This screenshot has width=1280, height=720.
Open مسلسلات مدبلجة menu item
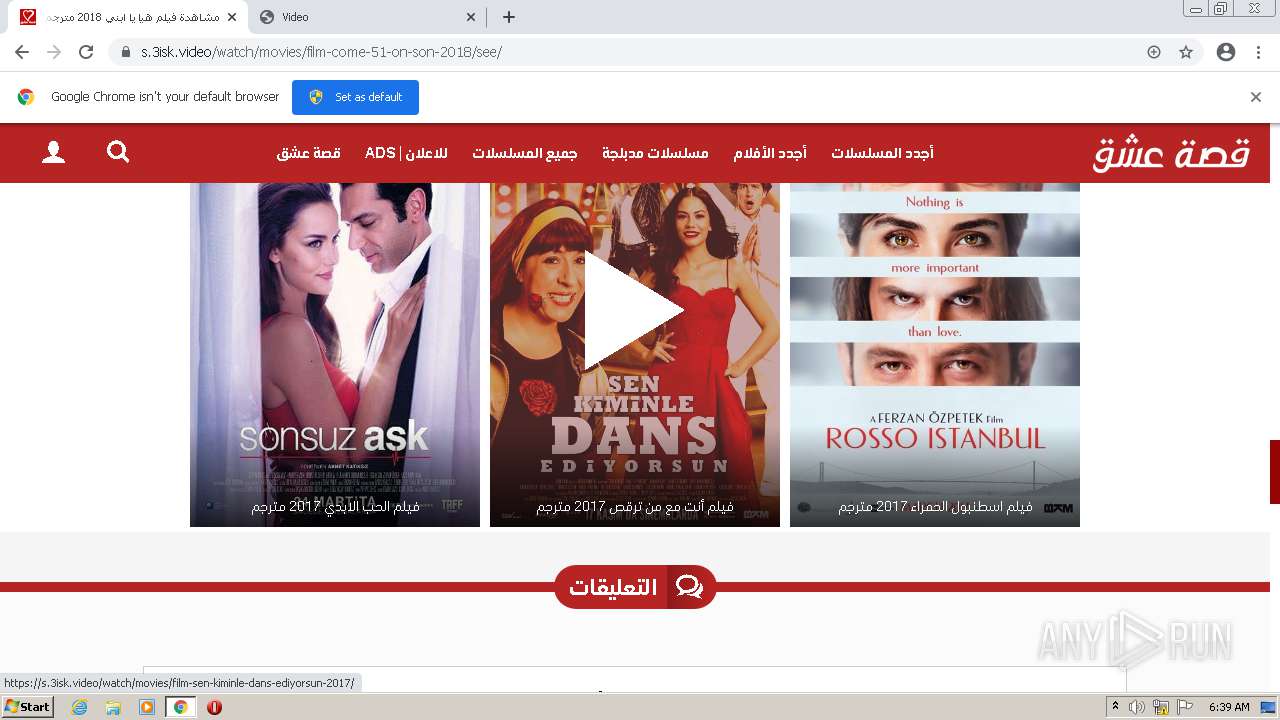pos(655,153)
